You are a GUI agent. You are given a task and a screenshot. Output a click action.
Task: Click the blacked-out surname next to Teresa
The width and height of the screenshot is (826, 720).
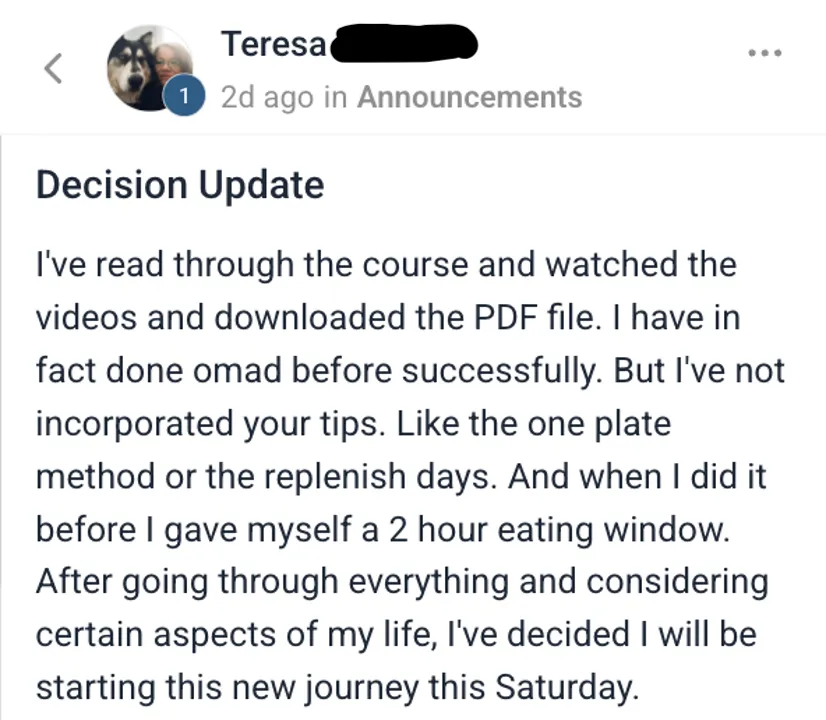404,43
